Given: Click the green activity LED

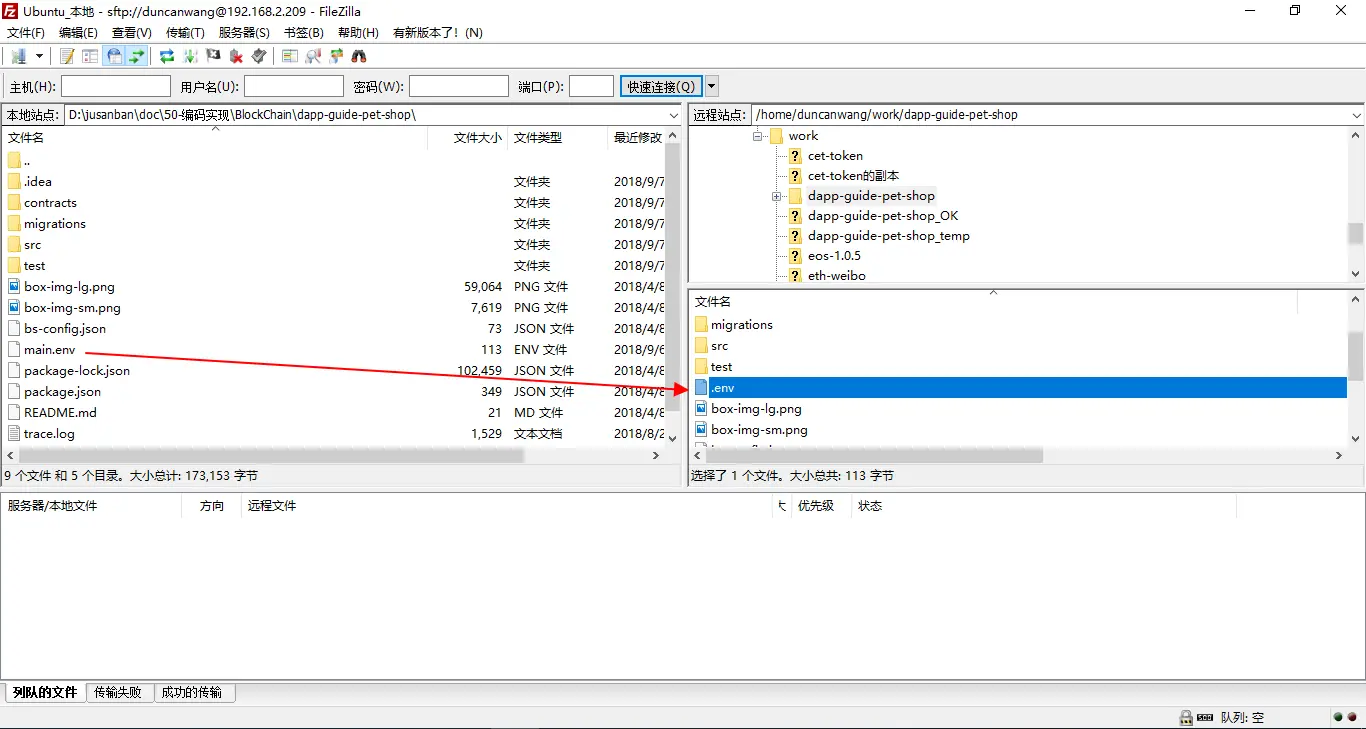Looking at the screenshot, I should pos(1338,717).
